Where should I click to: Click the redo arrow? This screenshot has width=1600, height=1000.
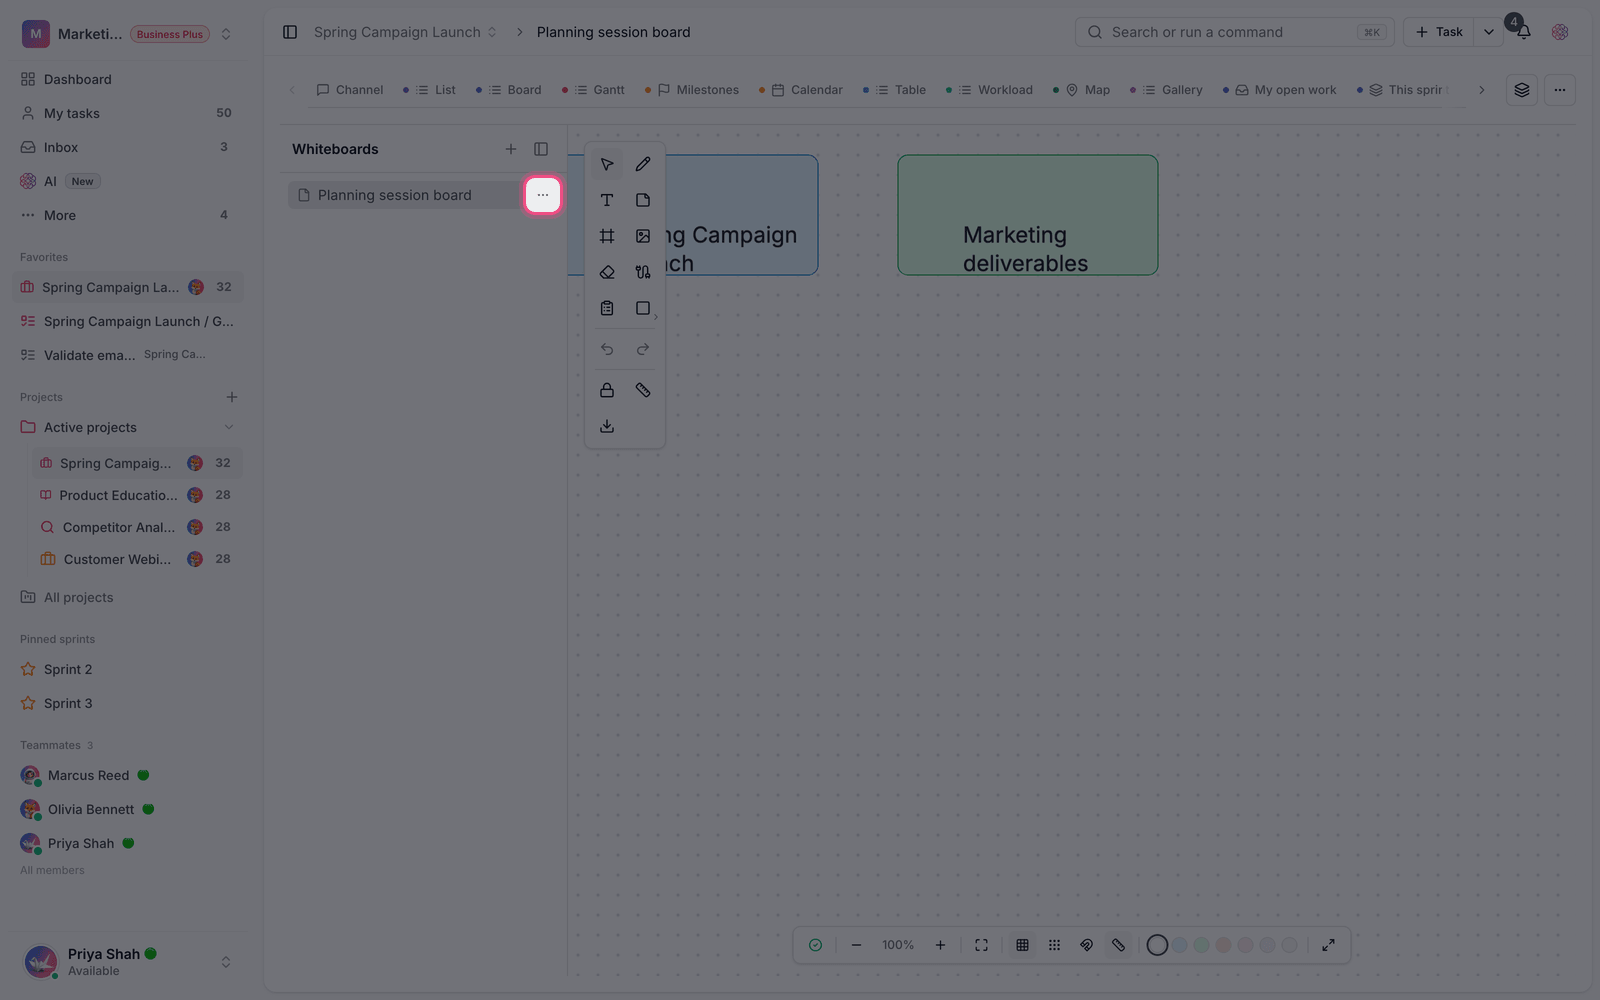tap(643, 349)
